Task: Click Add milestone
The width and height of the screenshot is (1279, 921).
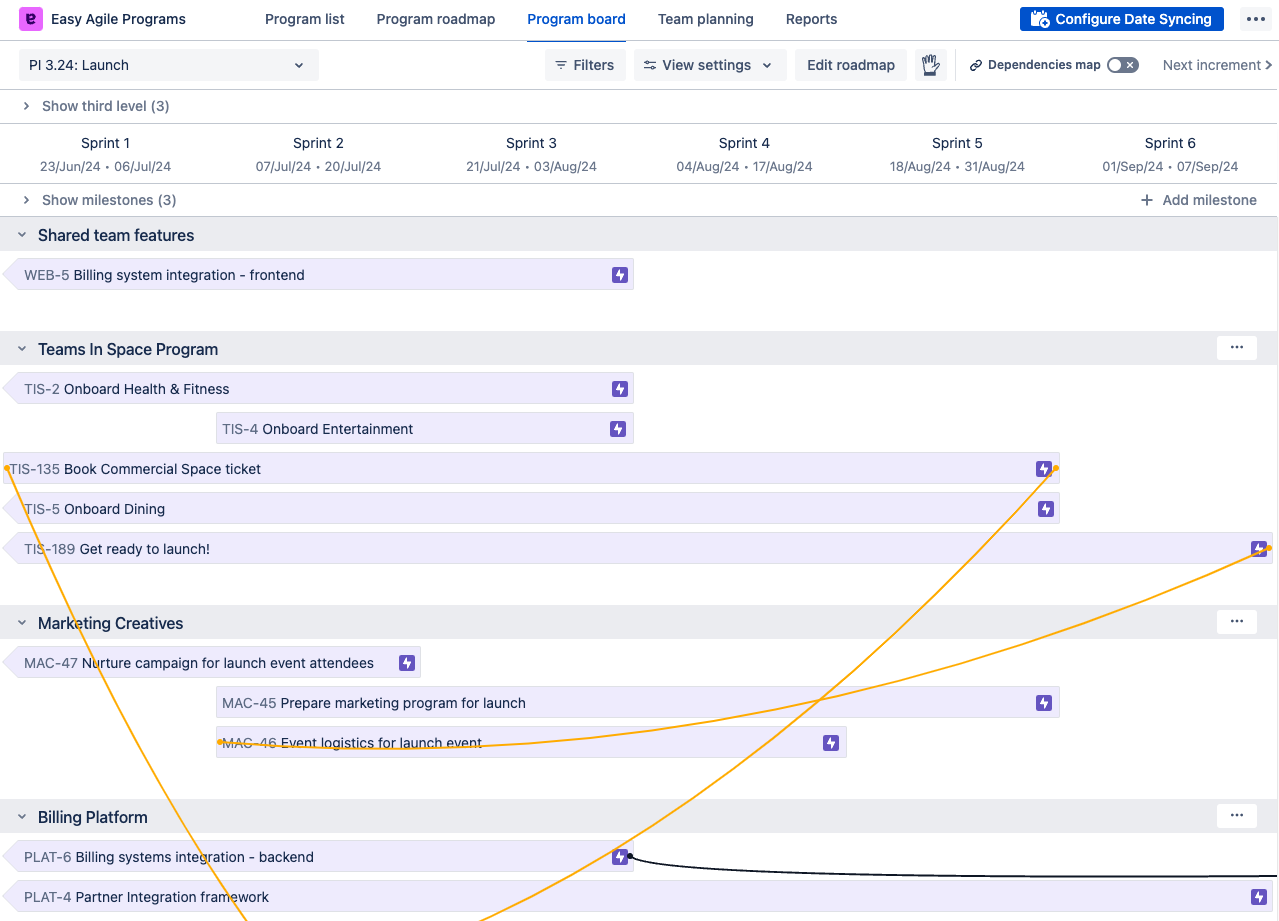Action: [x=1198, y=200]
